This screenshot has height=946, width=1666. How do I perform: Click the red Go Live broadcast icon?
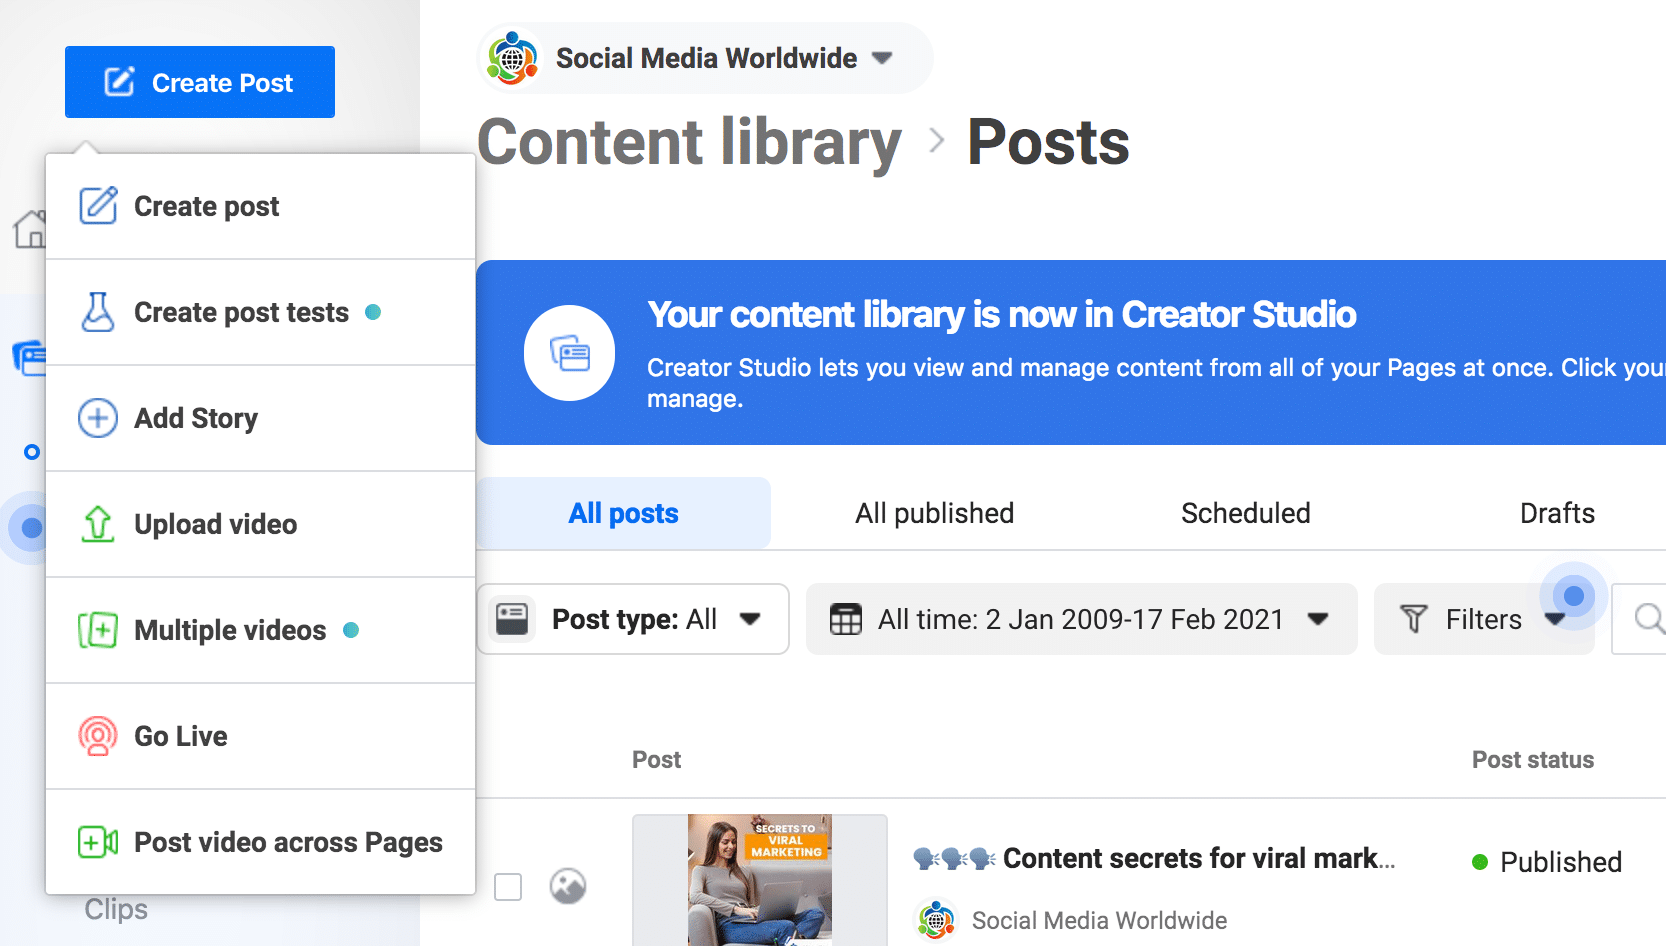(x=98, y=736)
